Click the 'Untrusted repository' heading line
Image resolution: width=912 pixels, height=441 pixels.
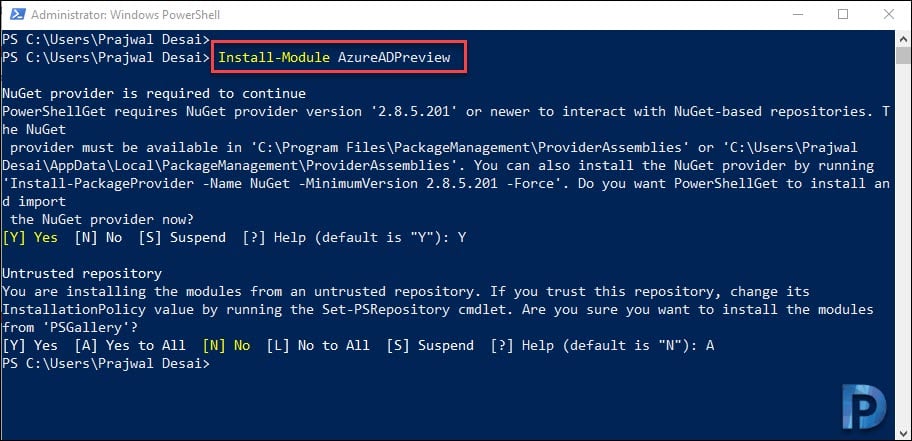[82, 273]
